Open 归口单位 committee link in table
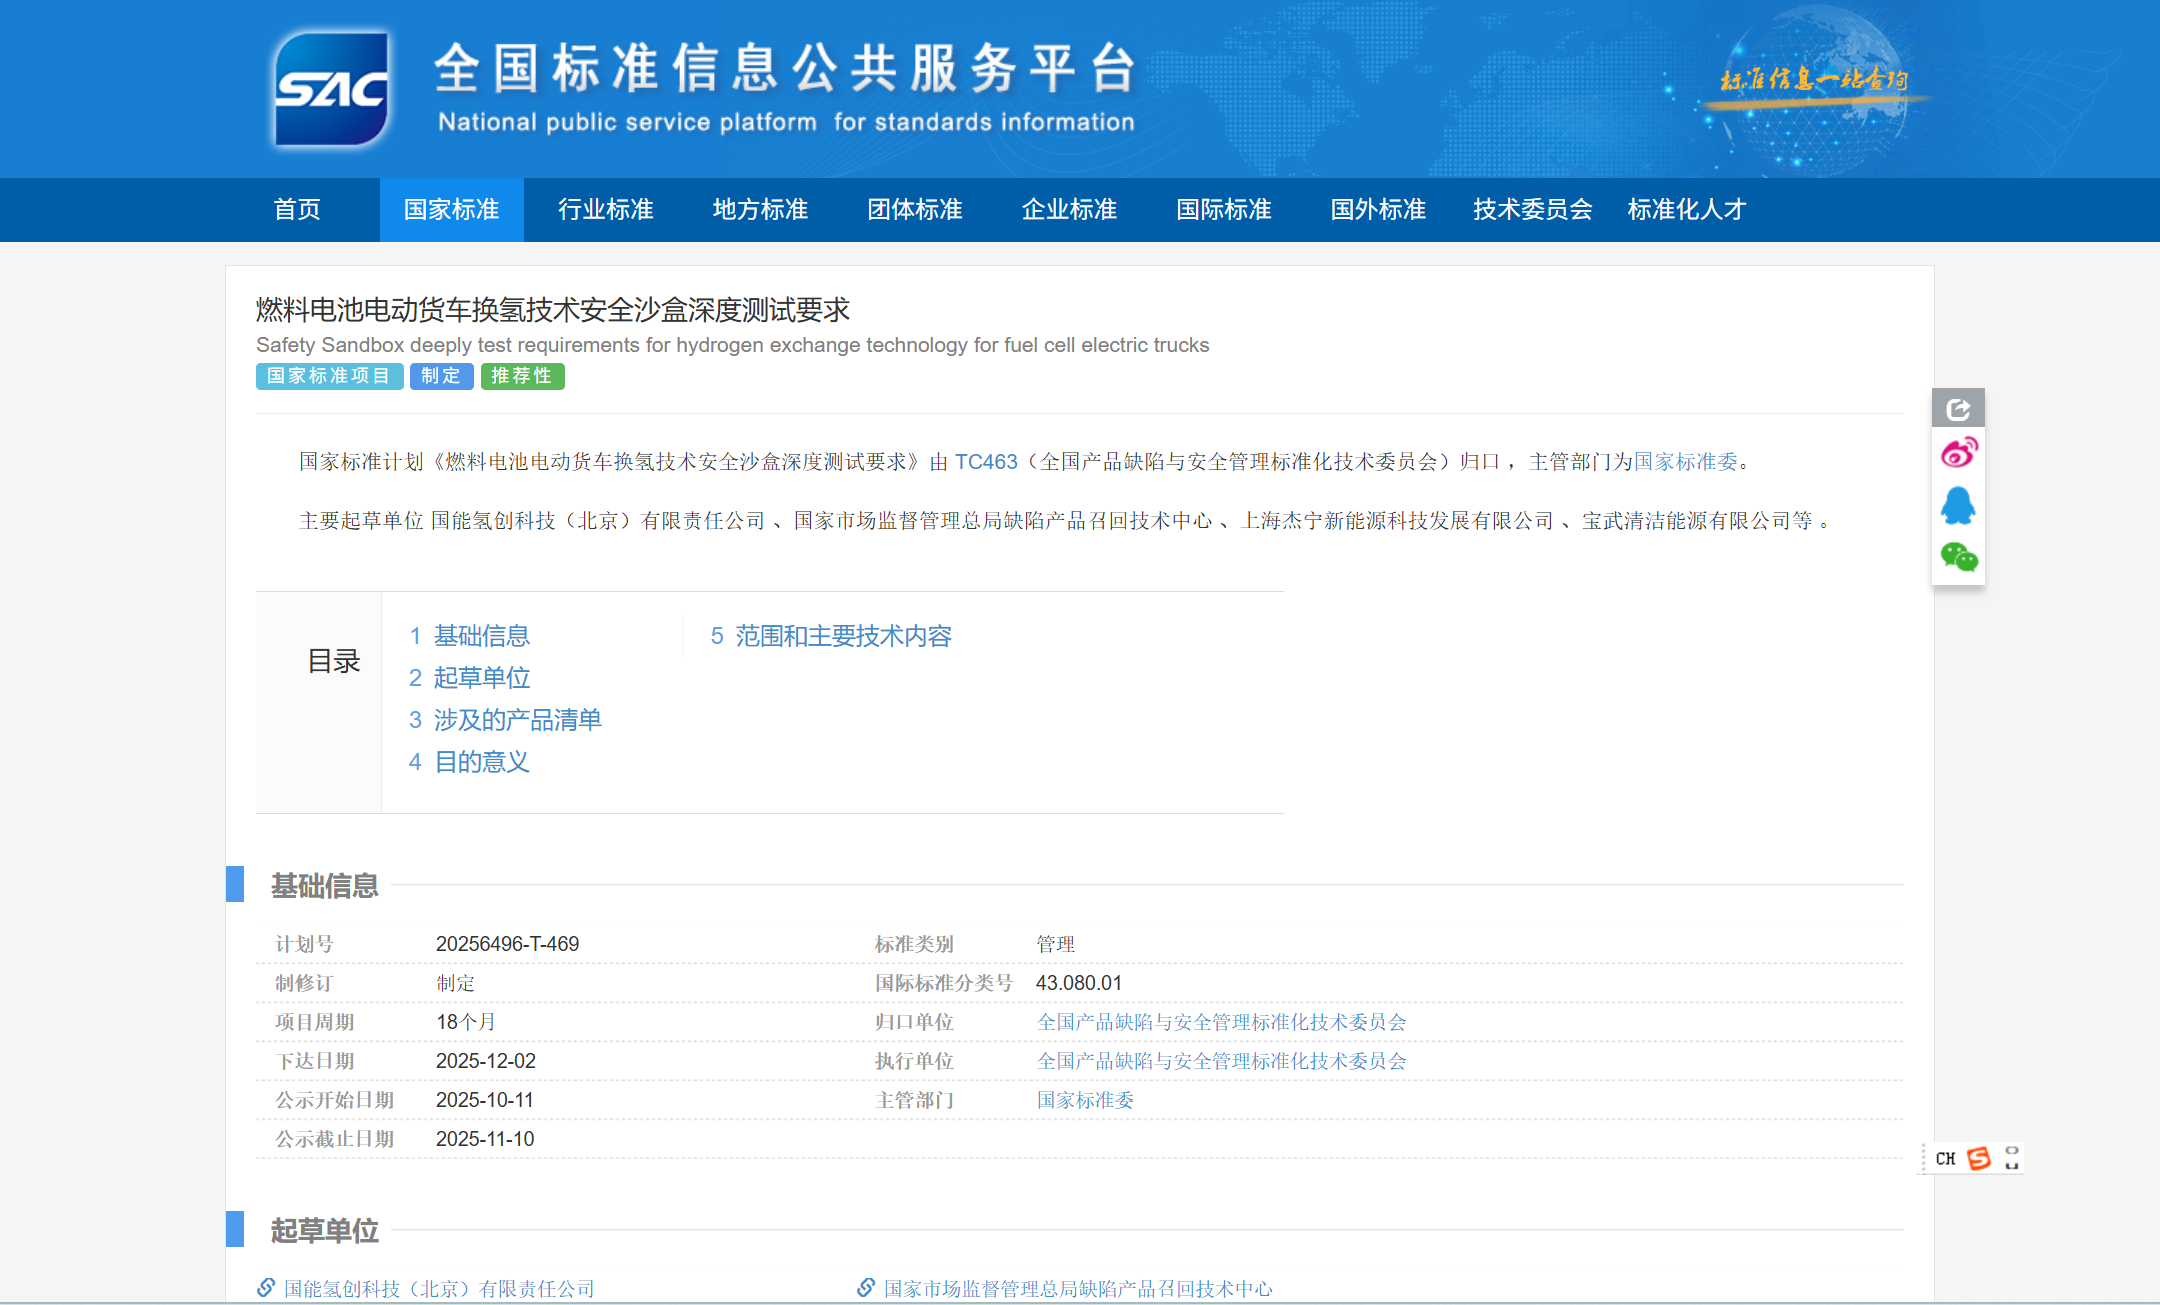Screen dimensions: 2160x1305 (1221, 1022)
